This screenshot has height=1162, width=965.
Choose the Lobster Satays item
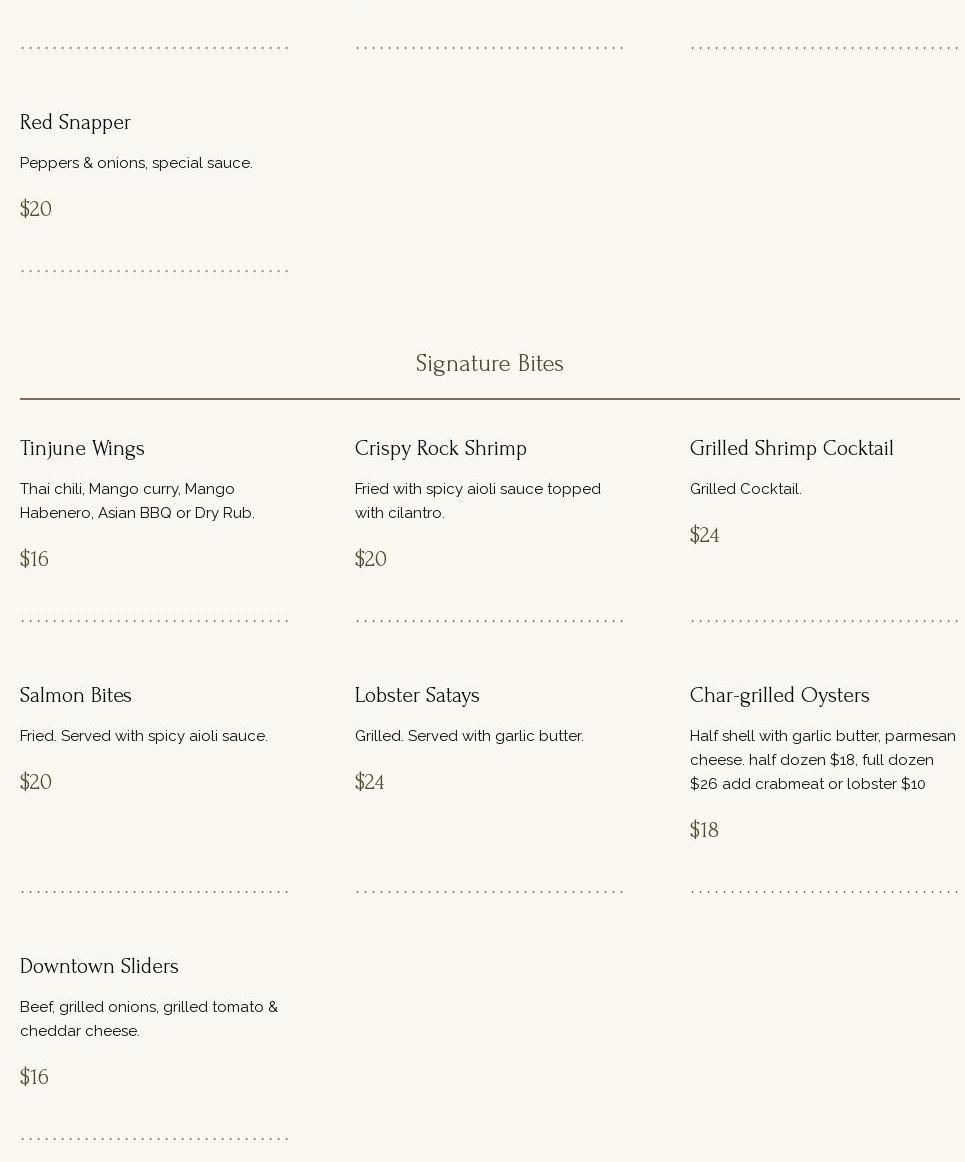[x=417, y=695]
